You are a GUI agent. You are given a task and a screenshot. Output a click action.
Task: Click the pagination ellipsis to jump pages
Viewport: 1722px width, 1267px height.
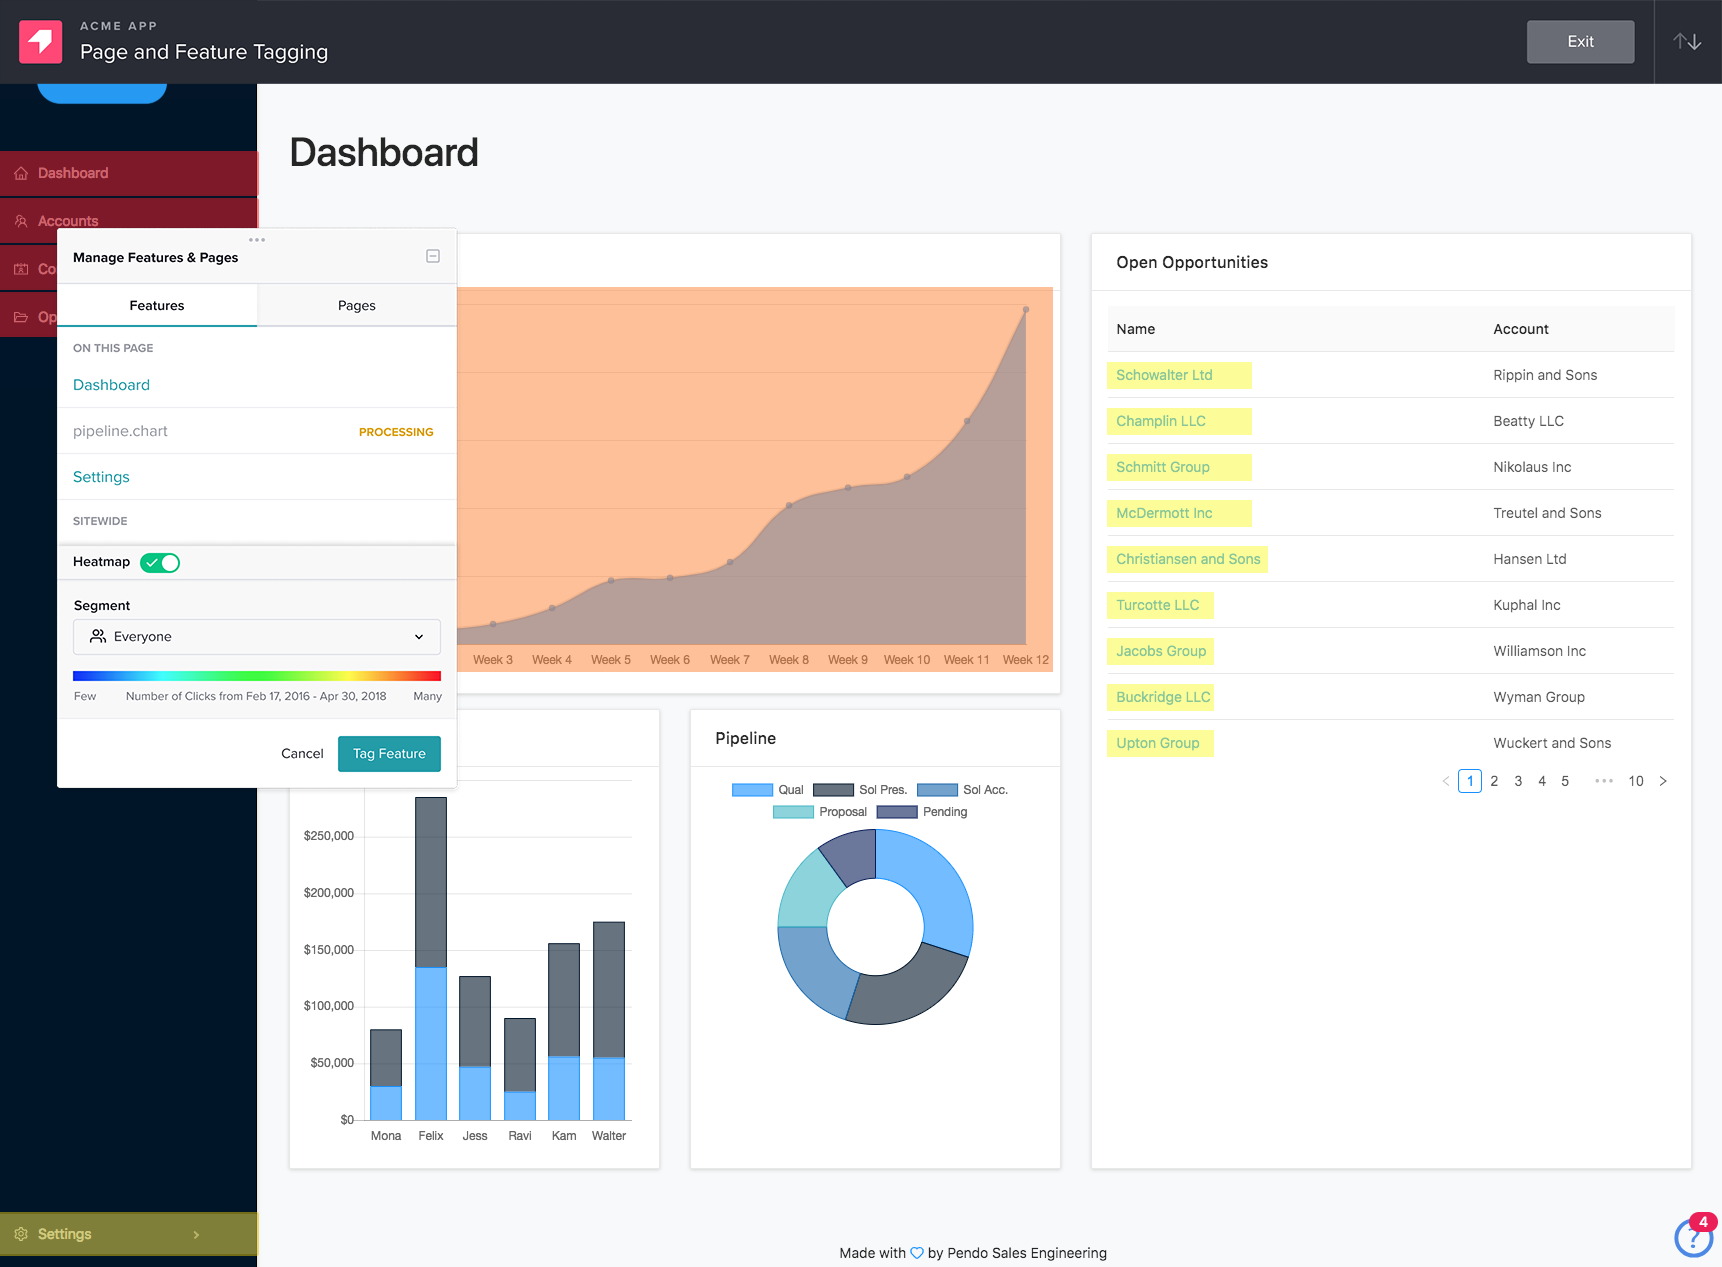(x=1604, y=781)
